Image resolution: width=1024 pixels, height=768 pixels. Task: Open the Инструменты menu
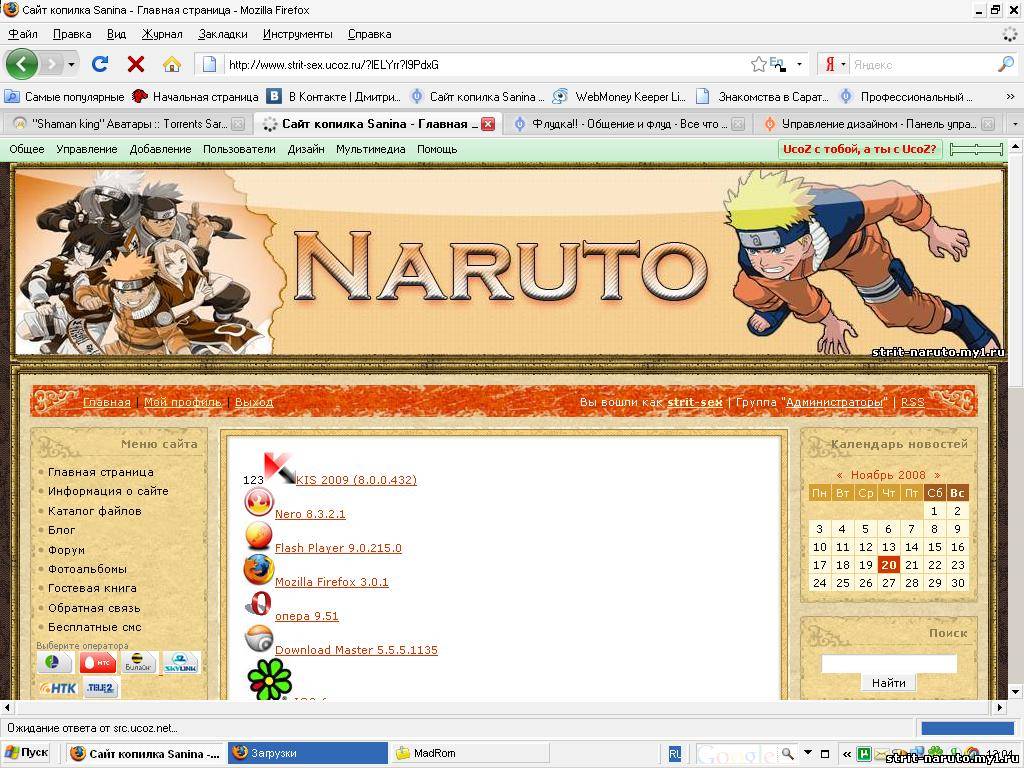pyautogui.click(x=297, y=34)
